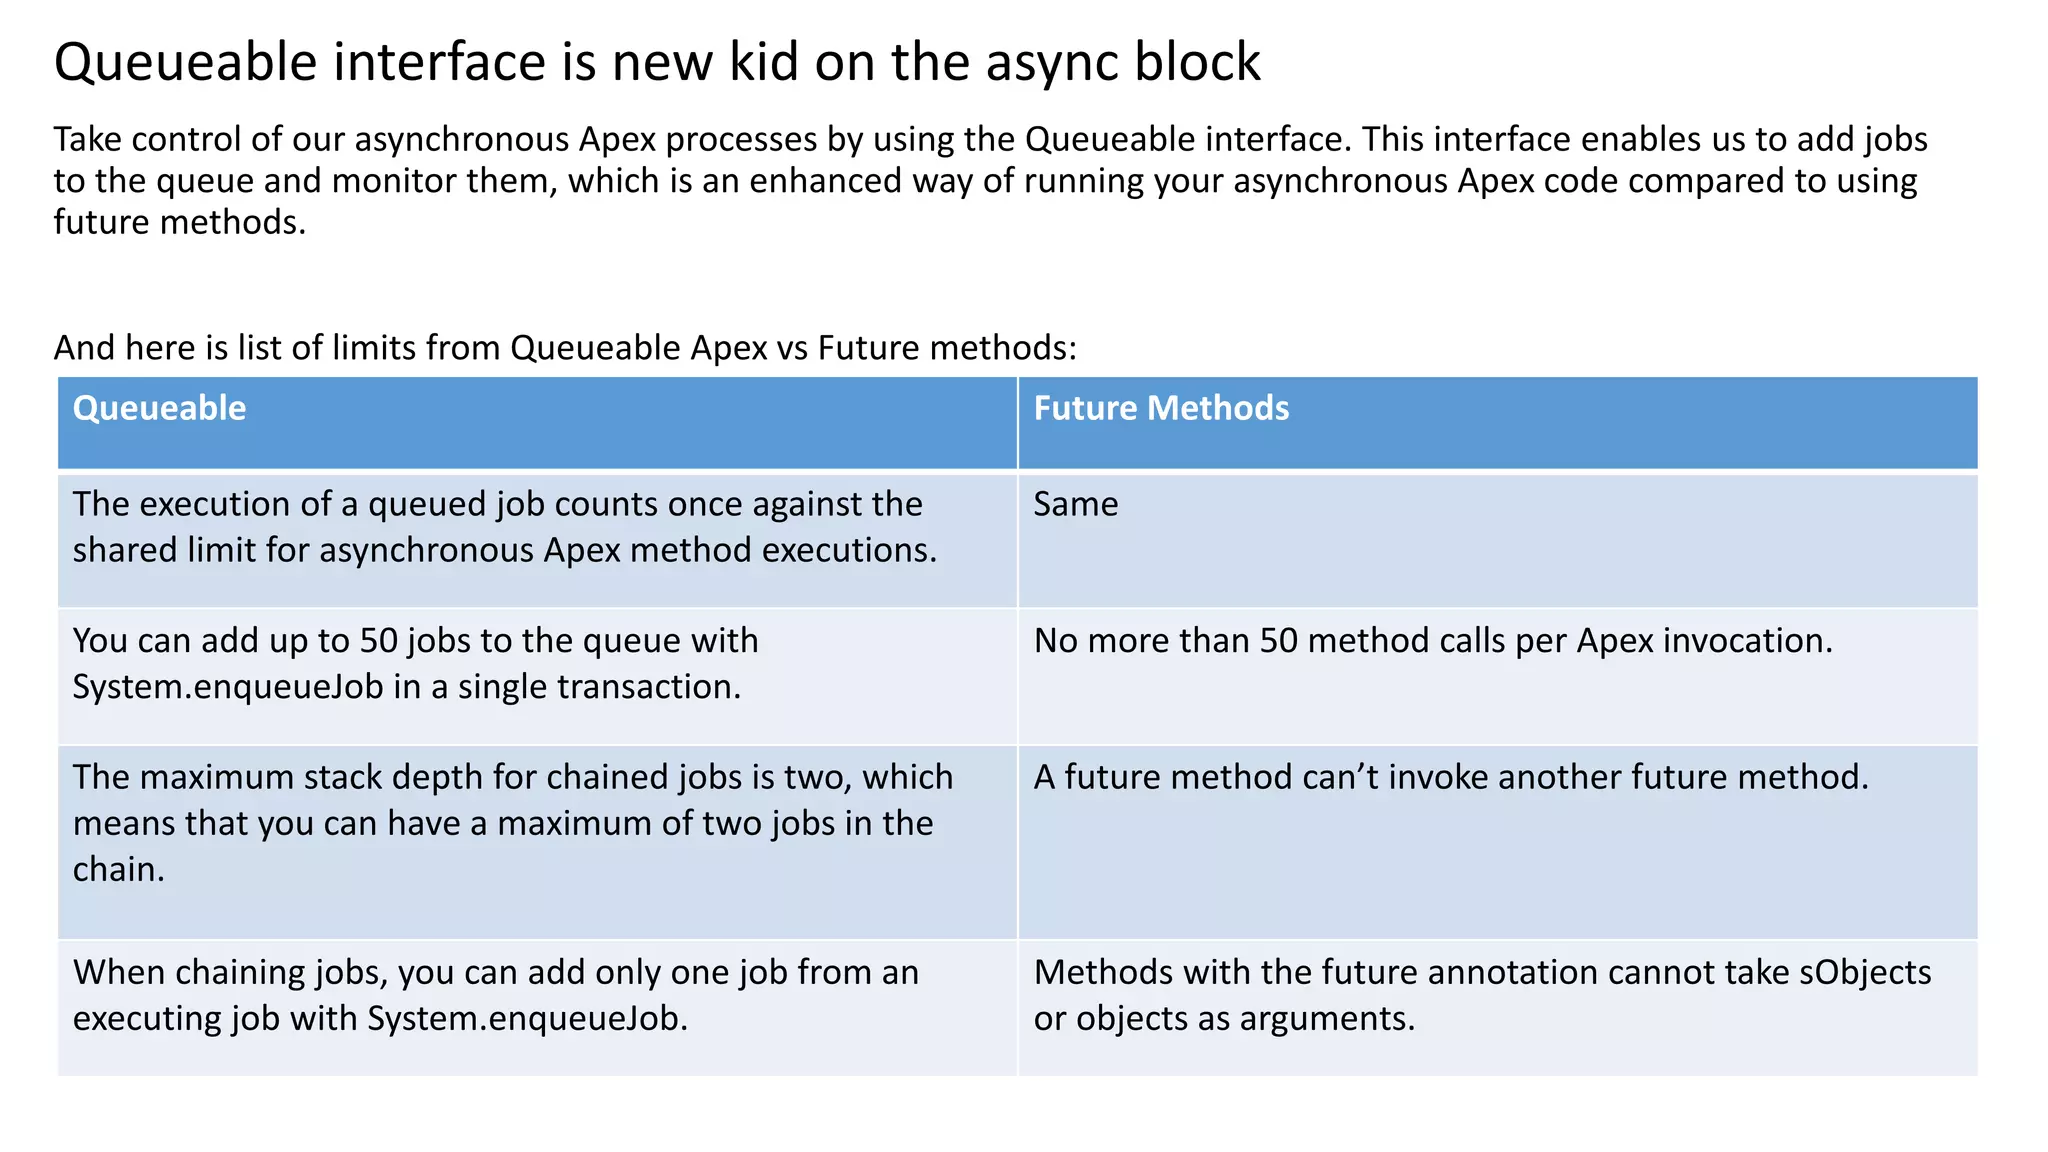This screenshot has width=2048, height=1152.
Task: Click the word 'chain.' in third row
Action: pyautogui.click(x=119, y=869)
